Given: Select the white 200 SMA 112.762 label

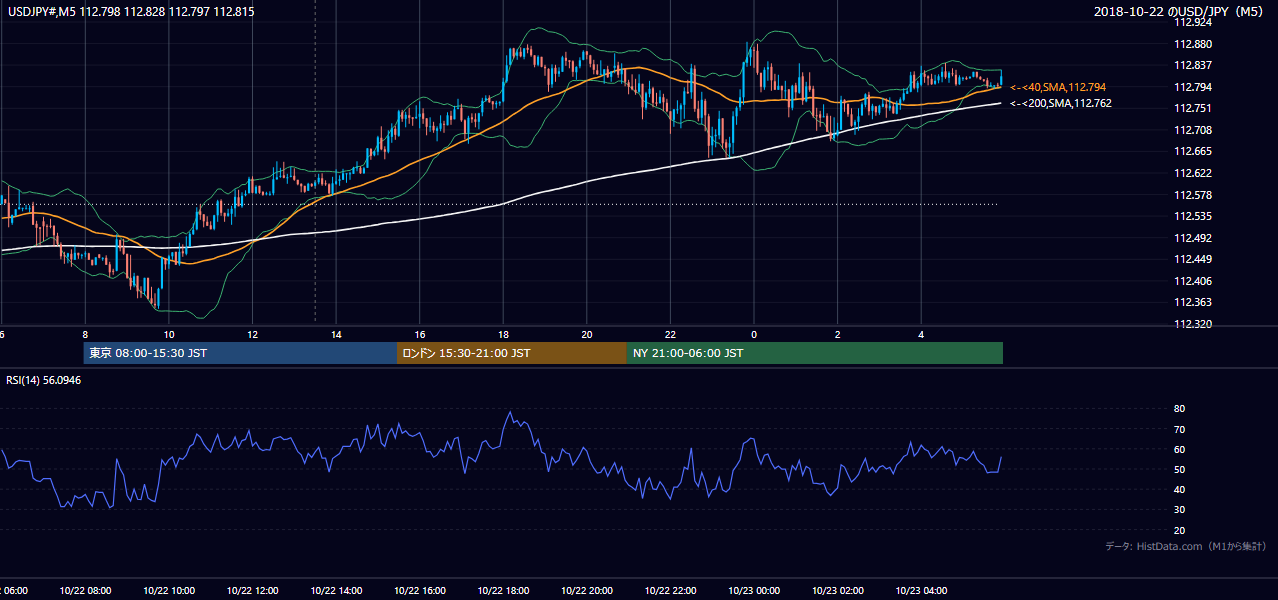Looking at the screenshot, I should pos(1060,103).
